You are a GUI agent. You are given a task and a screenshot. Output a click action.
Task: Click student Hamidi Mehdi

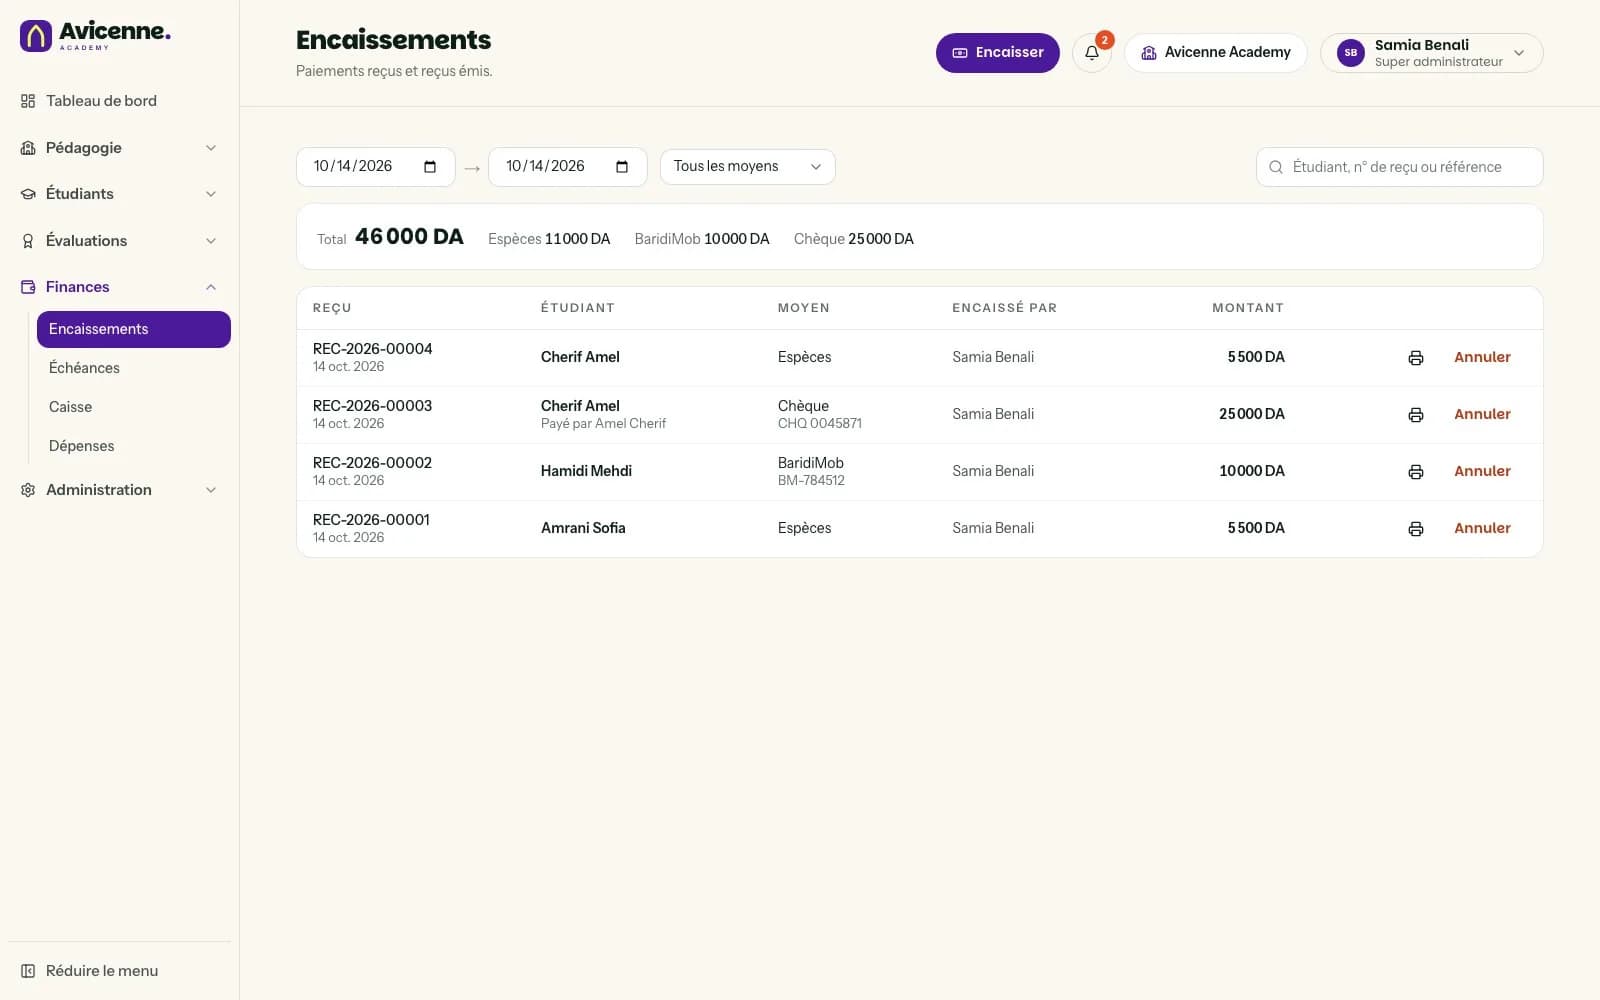pos(586,471)
